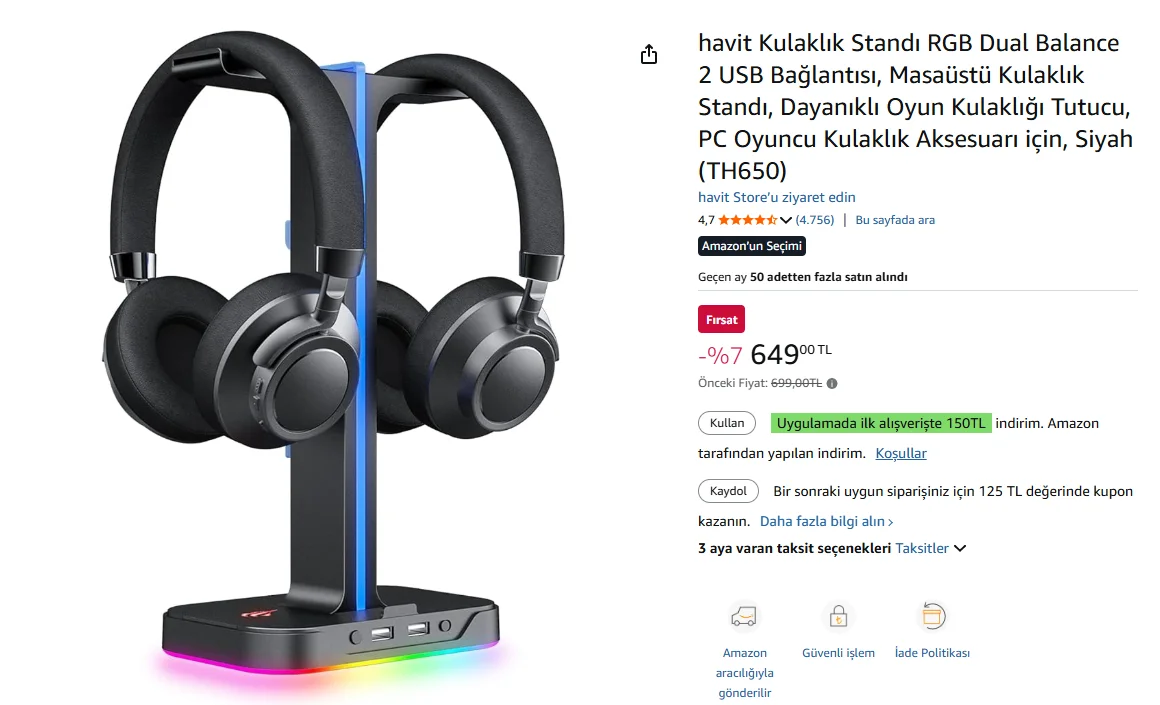
Task: Click the Amazon'un Seçimi badge
Action: tap(752, 246)
